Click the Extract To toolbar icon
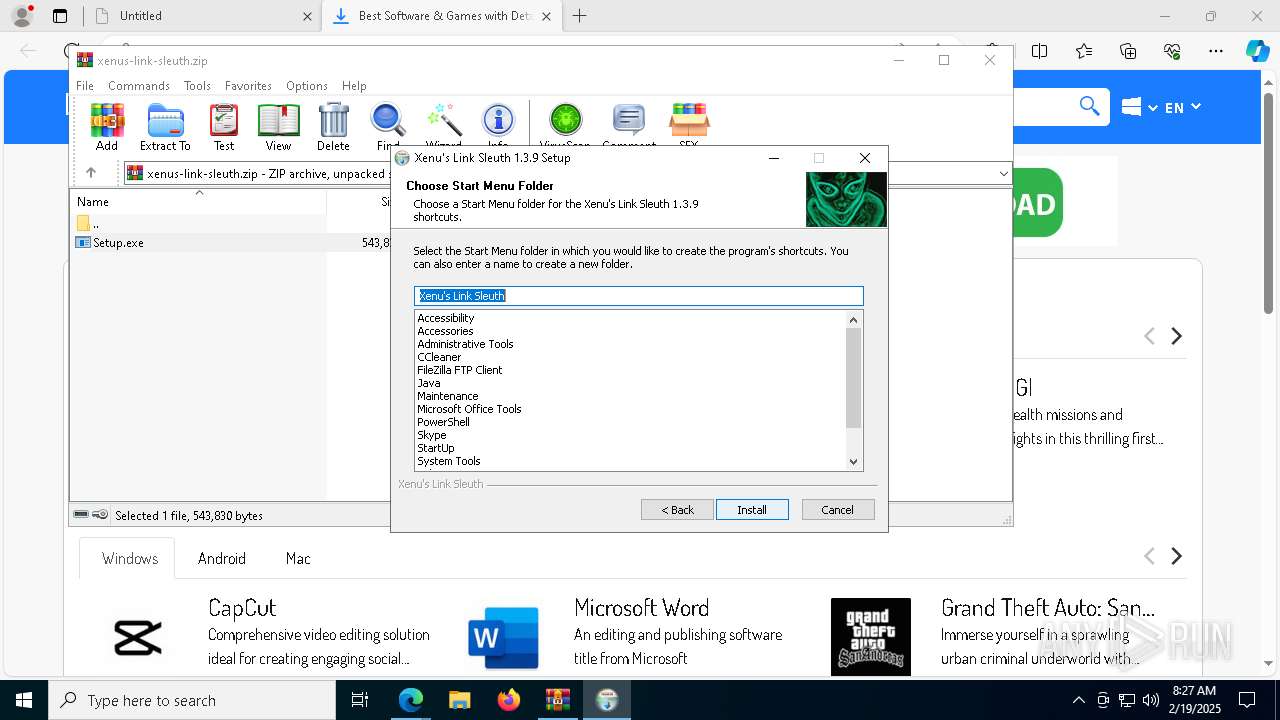 (x=165, y=127)
